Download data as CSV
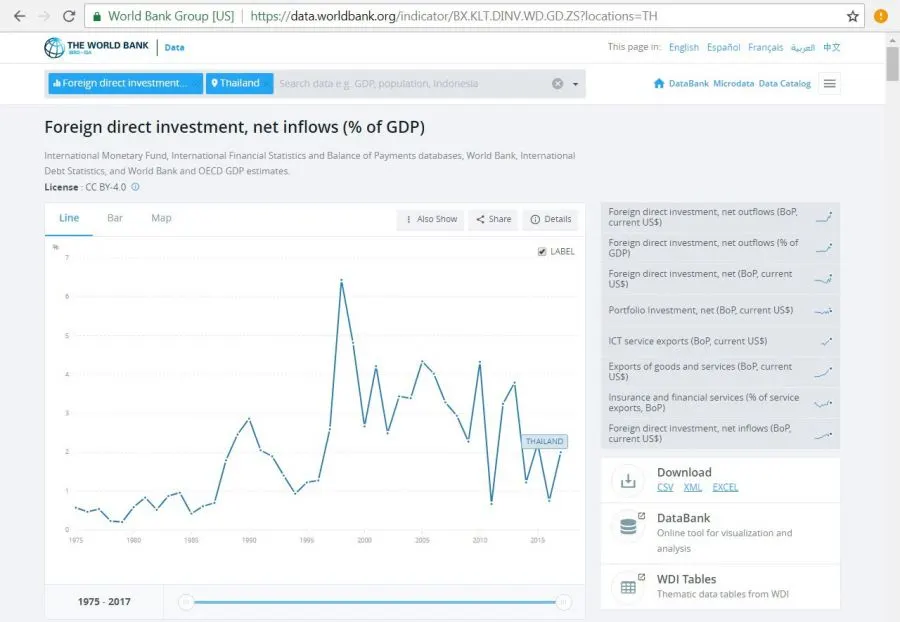This screenshot has height=622, width=900. pyautogui.click(x=665, y=487)
